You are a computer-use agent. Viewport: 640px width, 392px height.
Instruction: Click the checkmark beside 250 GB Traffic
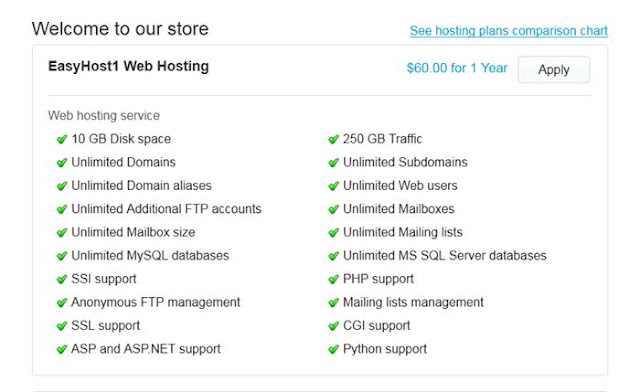click(333, 139)
